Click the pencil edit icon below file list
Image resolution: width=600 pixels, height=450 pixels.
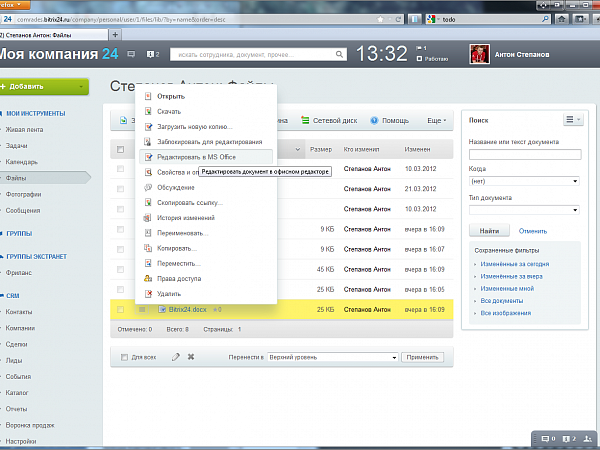pos(176,357)
